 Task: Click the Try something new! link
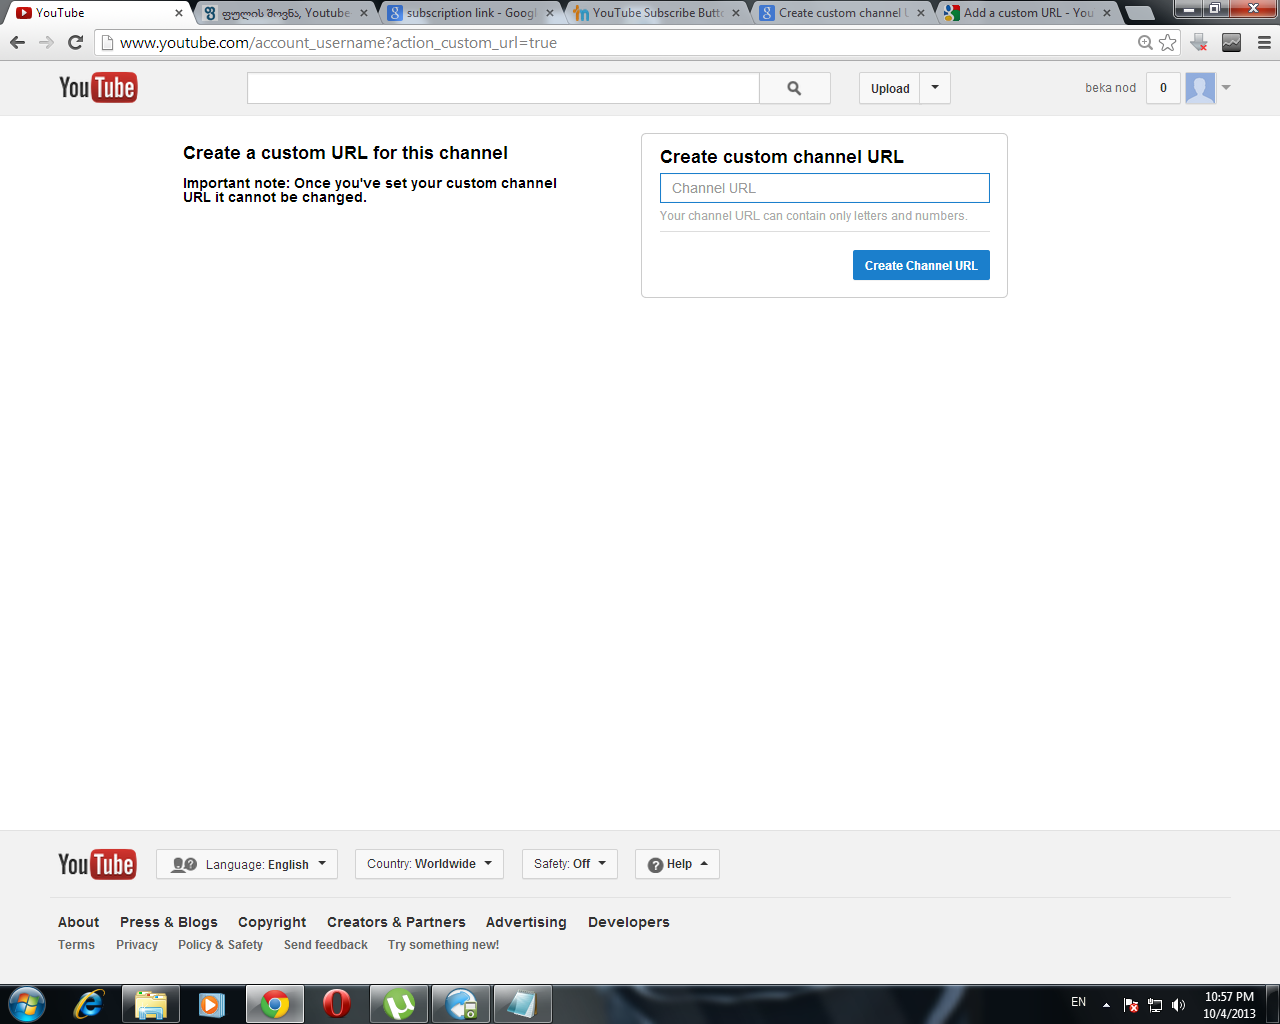[x=443, y=945]
